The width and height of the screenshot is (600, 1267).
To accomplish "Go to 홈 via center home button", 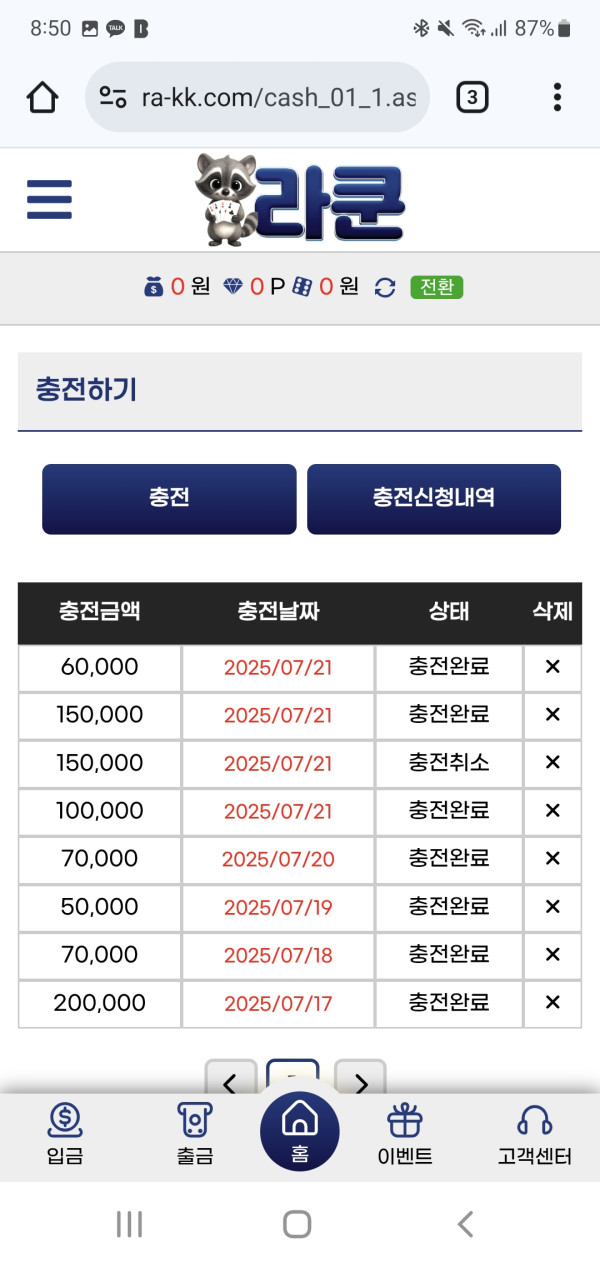I will [x=300, y=1131].
